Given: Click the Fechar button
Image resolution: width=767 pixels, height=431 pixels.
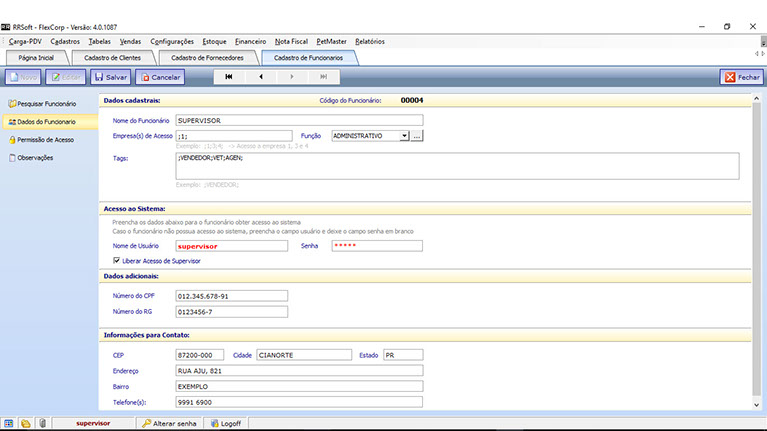Looking at the screenshot, I should (741, 77).
